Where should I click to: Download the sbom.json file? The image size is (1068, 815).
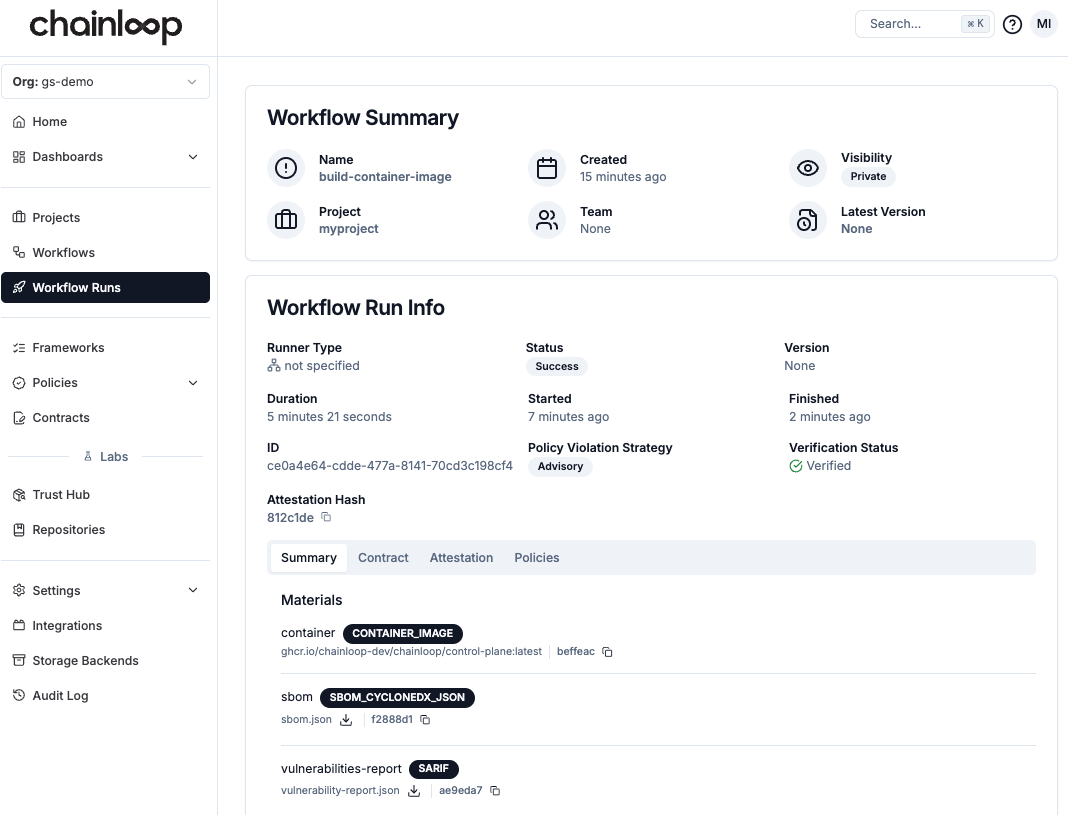click(x=346, y=720)
